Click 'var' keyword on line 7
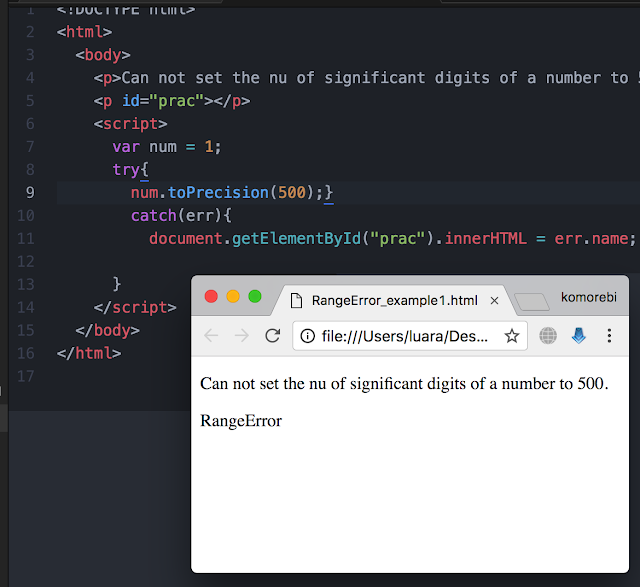Image resolution: width=640 pixels, height=587 pixels. (126, 147)
